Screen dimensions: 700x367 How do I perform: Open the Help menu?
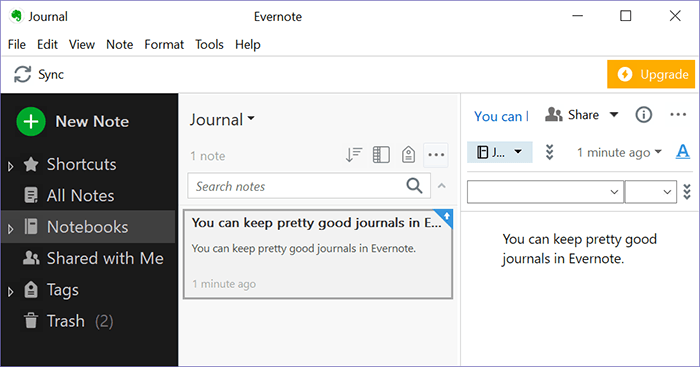248,45
